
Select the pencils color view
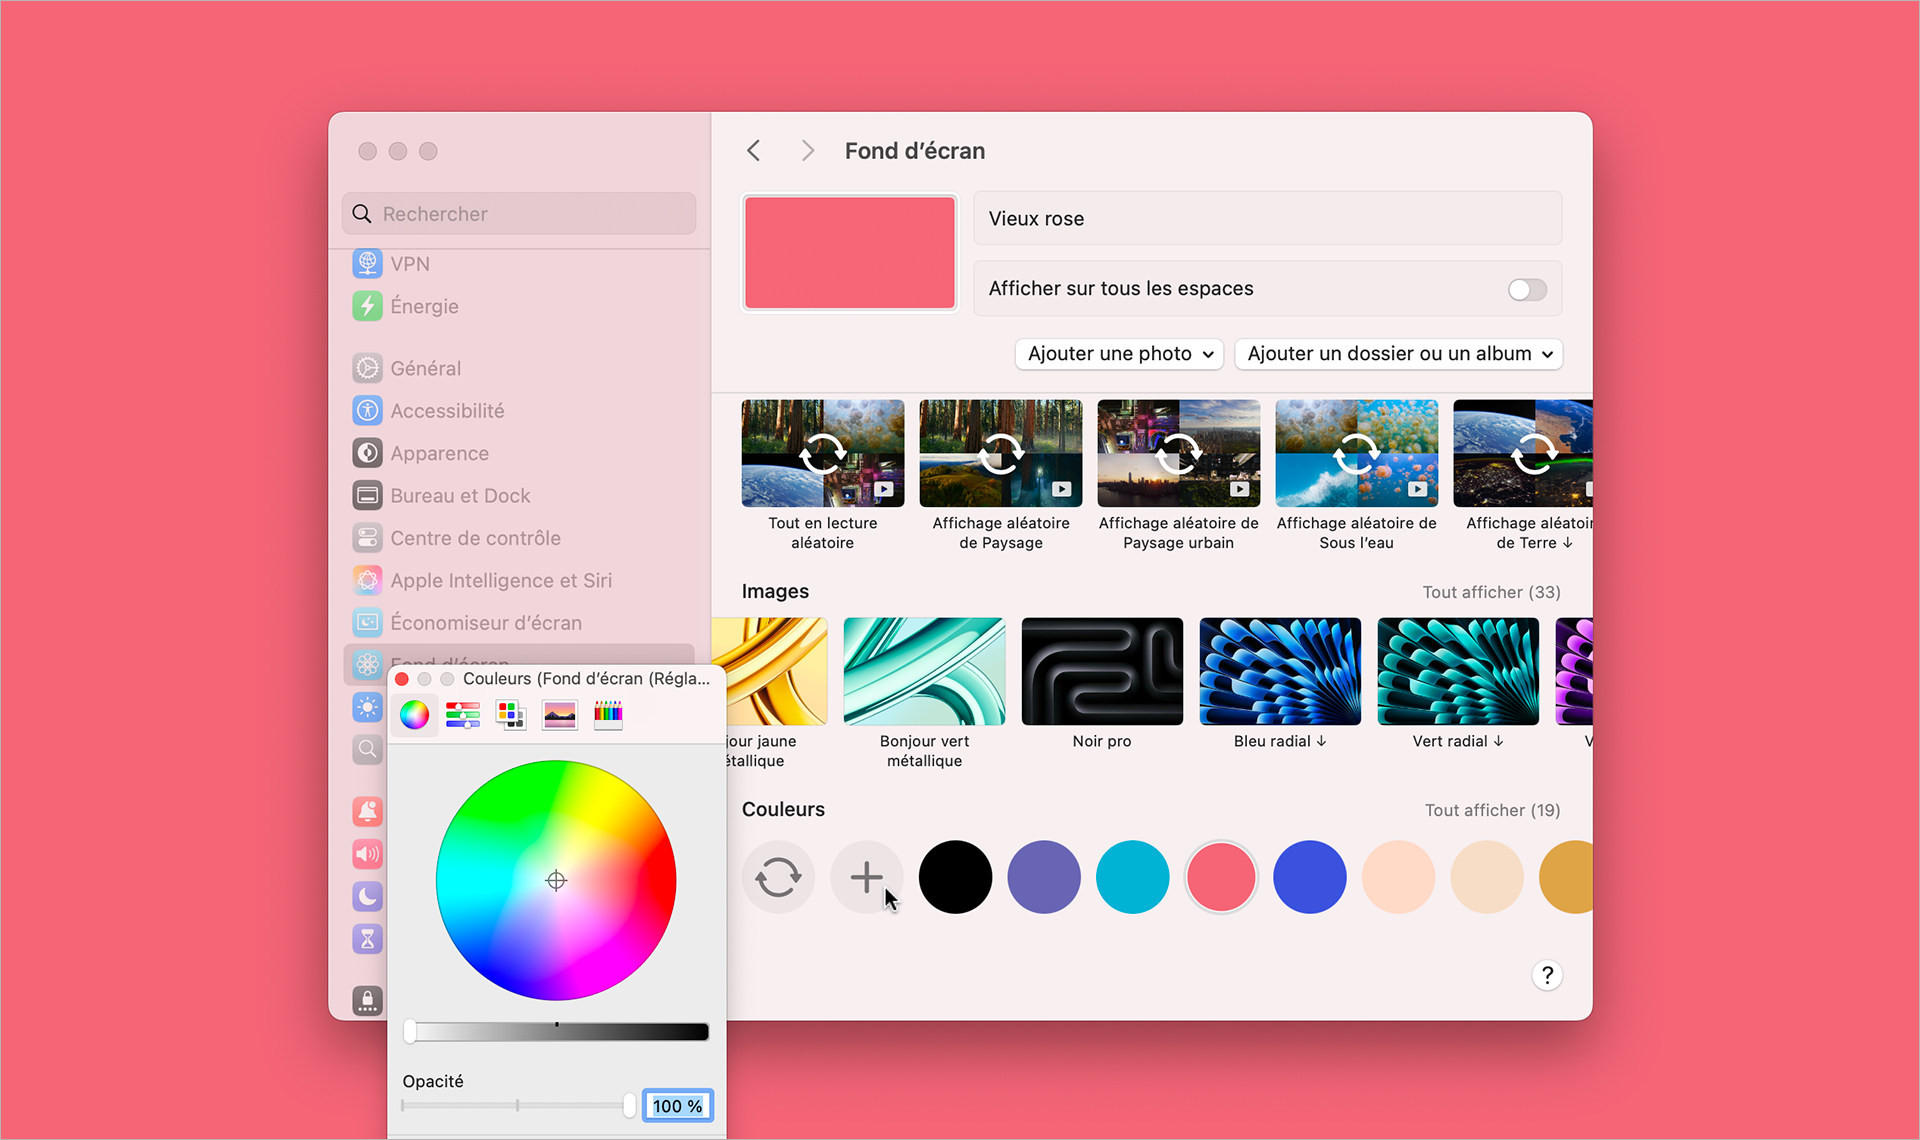point(607,714)
